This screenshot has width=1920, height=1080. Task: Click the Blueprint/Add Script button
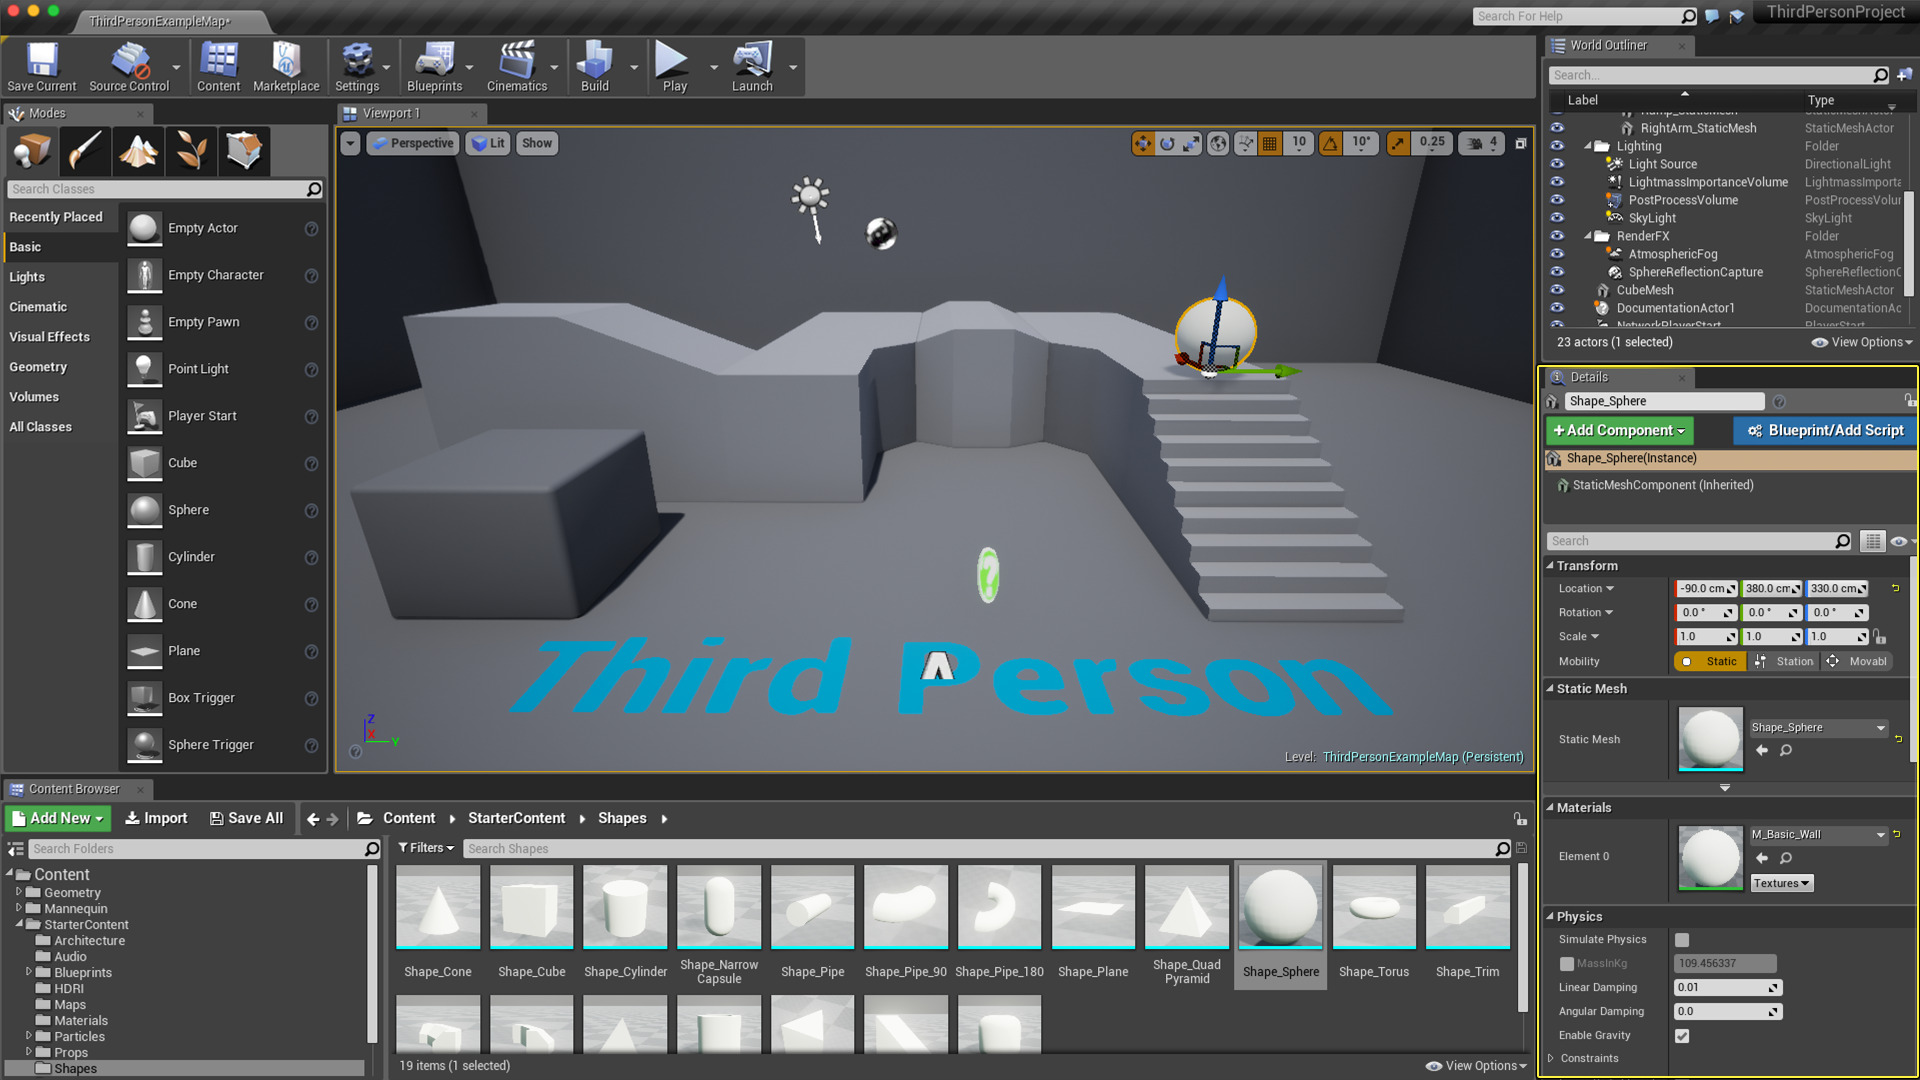pos(1825,431)
